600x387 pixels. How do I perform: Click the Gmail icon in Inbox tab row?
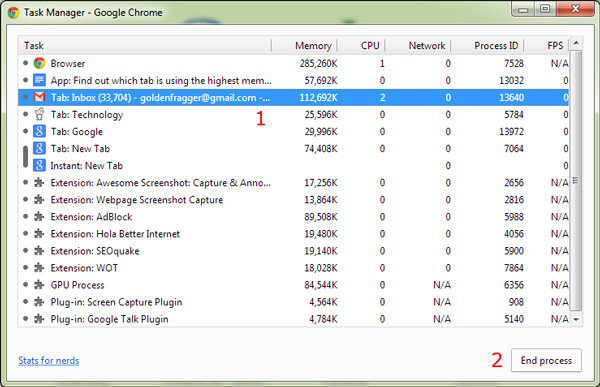[39, 97]
